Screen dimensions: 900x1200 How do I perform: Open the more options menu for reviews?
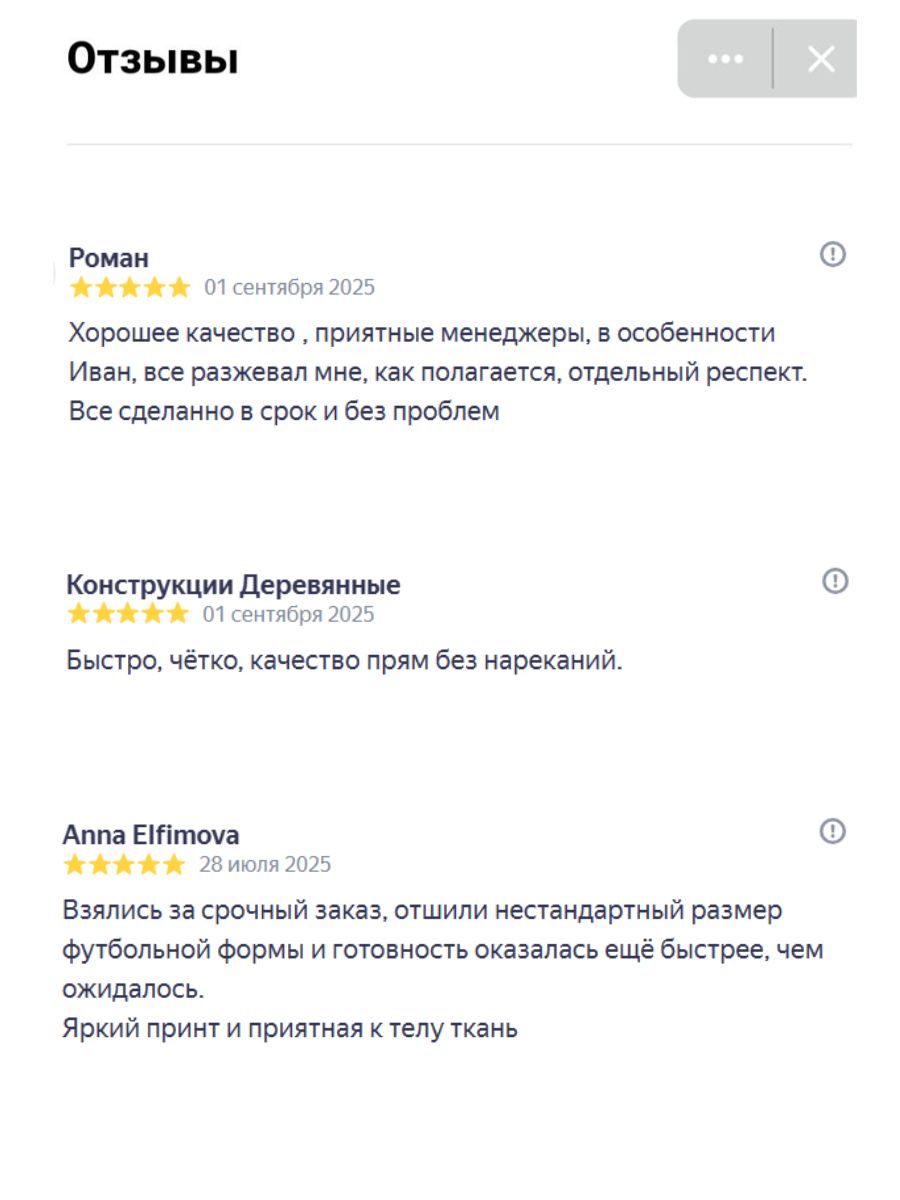[x=726, y=59]
